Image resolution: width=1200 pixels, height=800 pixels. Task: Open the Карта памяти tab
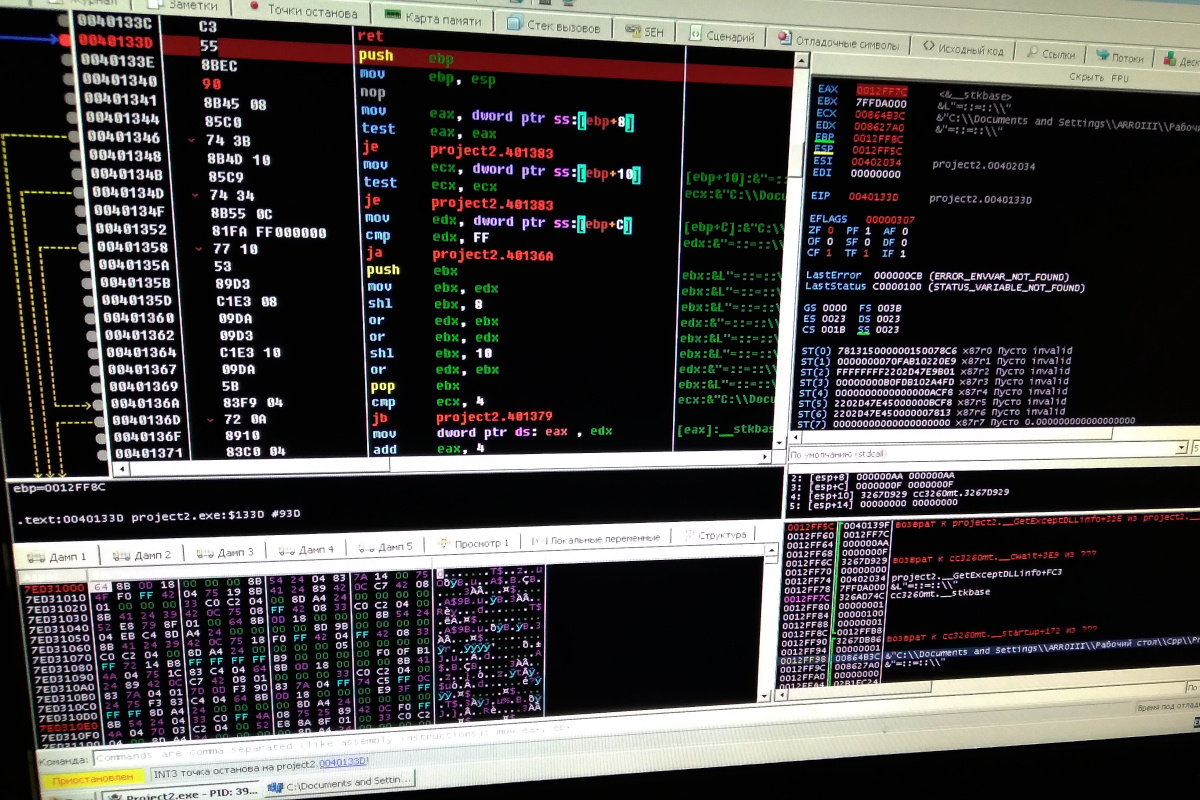click(x=434, y=18)
